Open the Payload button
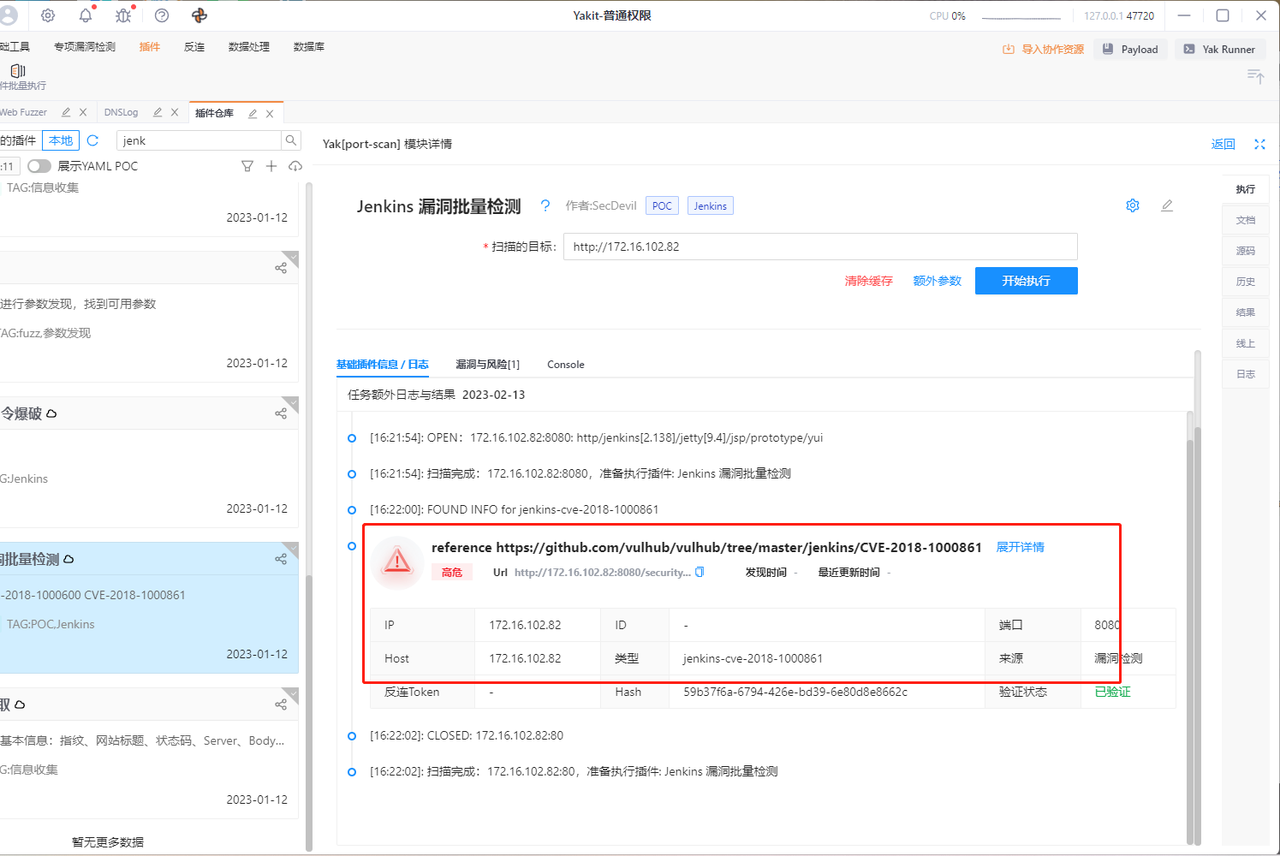This screenshot has height=856, width=1280. coord(1131,49)
